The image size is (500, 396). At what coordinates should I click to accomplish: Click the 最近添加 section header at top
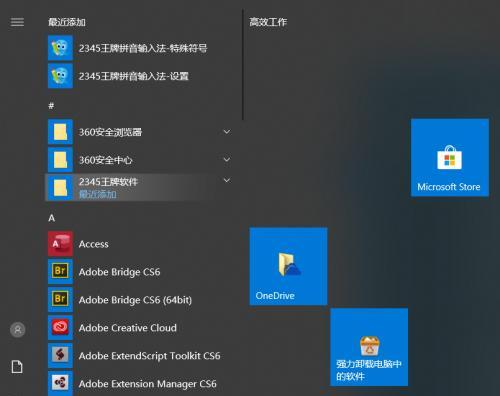pyautogui.click(x=67, y=22)
